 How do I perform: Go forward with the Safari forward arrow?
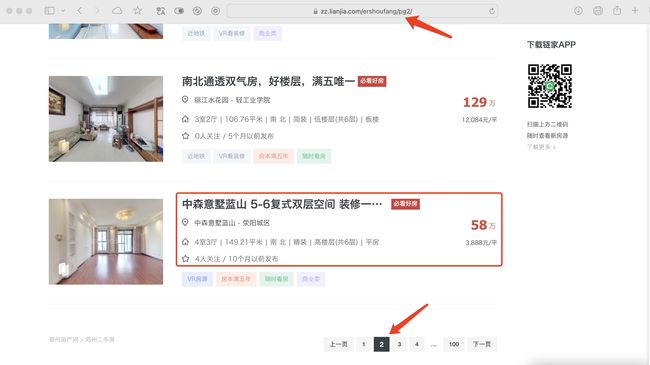pos(97,11)
